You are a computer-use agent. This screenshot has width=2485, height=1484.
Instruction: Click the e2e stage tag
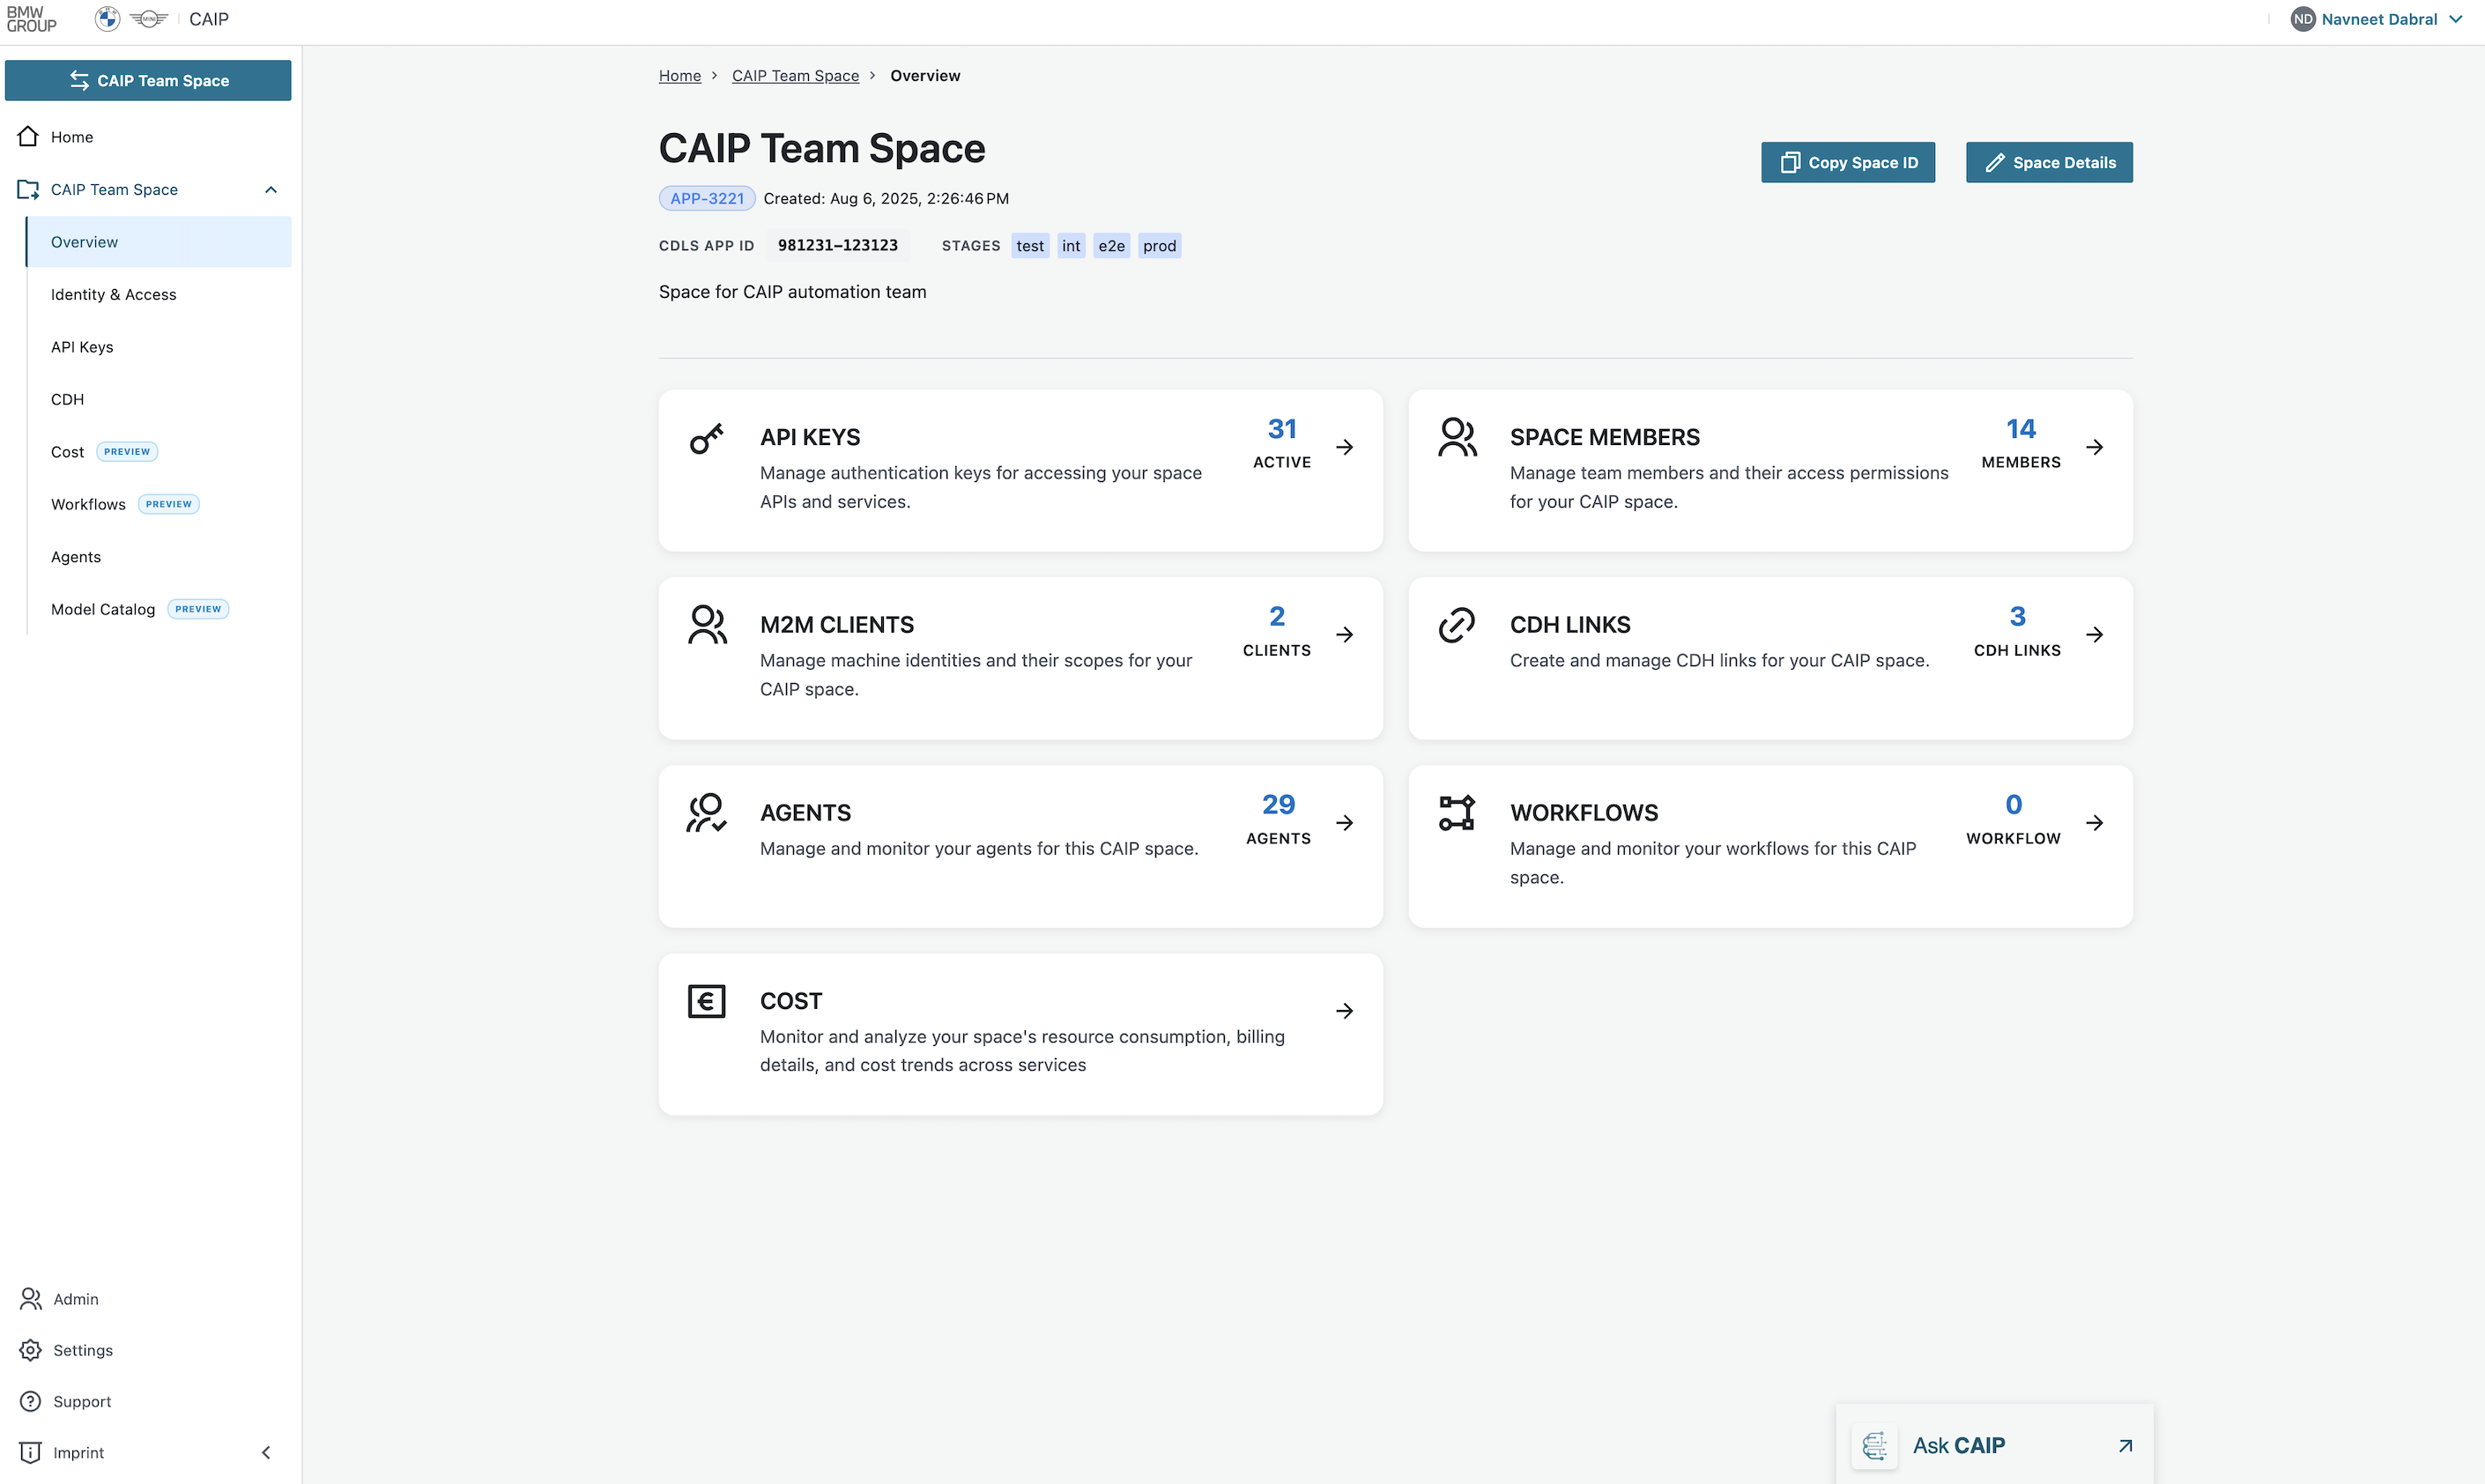click(1111, 246)
